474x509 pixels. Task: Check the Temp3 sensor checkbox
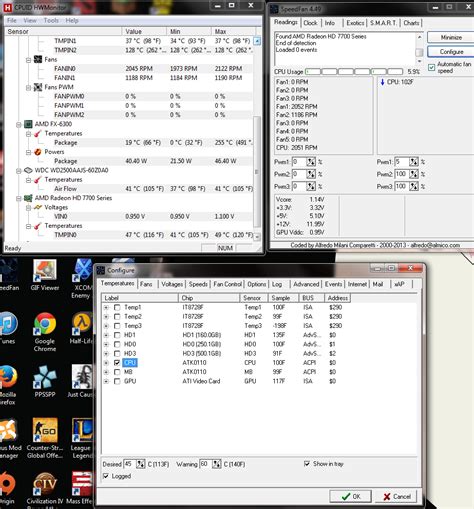[117, 326]
